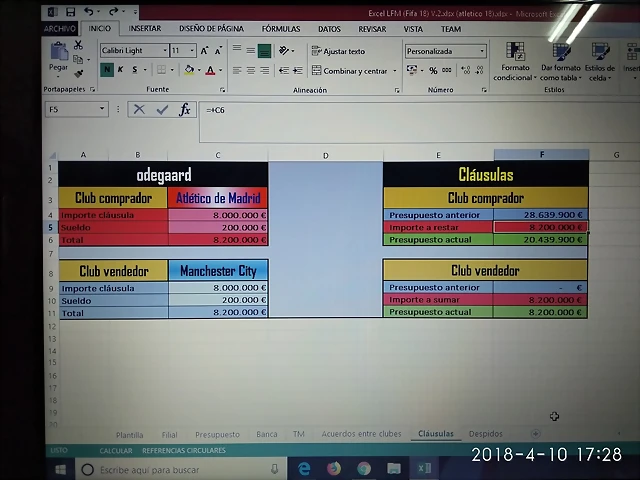Select column F header
The height and width of the screenshot is (480, 640).
[x=541, y=155]
